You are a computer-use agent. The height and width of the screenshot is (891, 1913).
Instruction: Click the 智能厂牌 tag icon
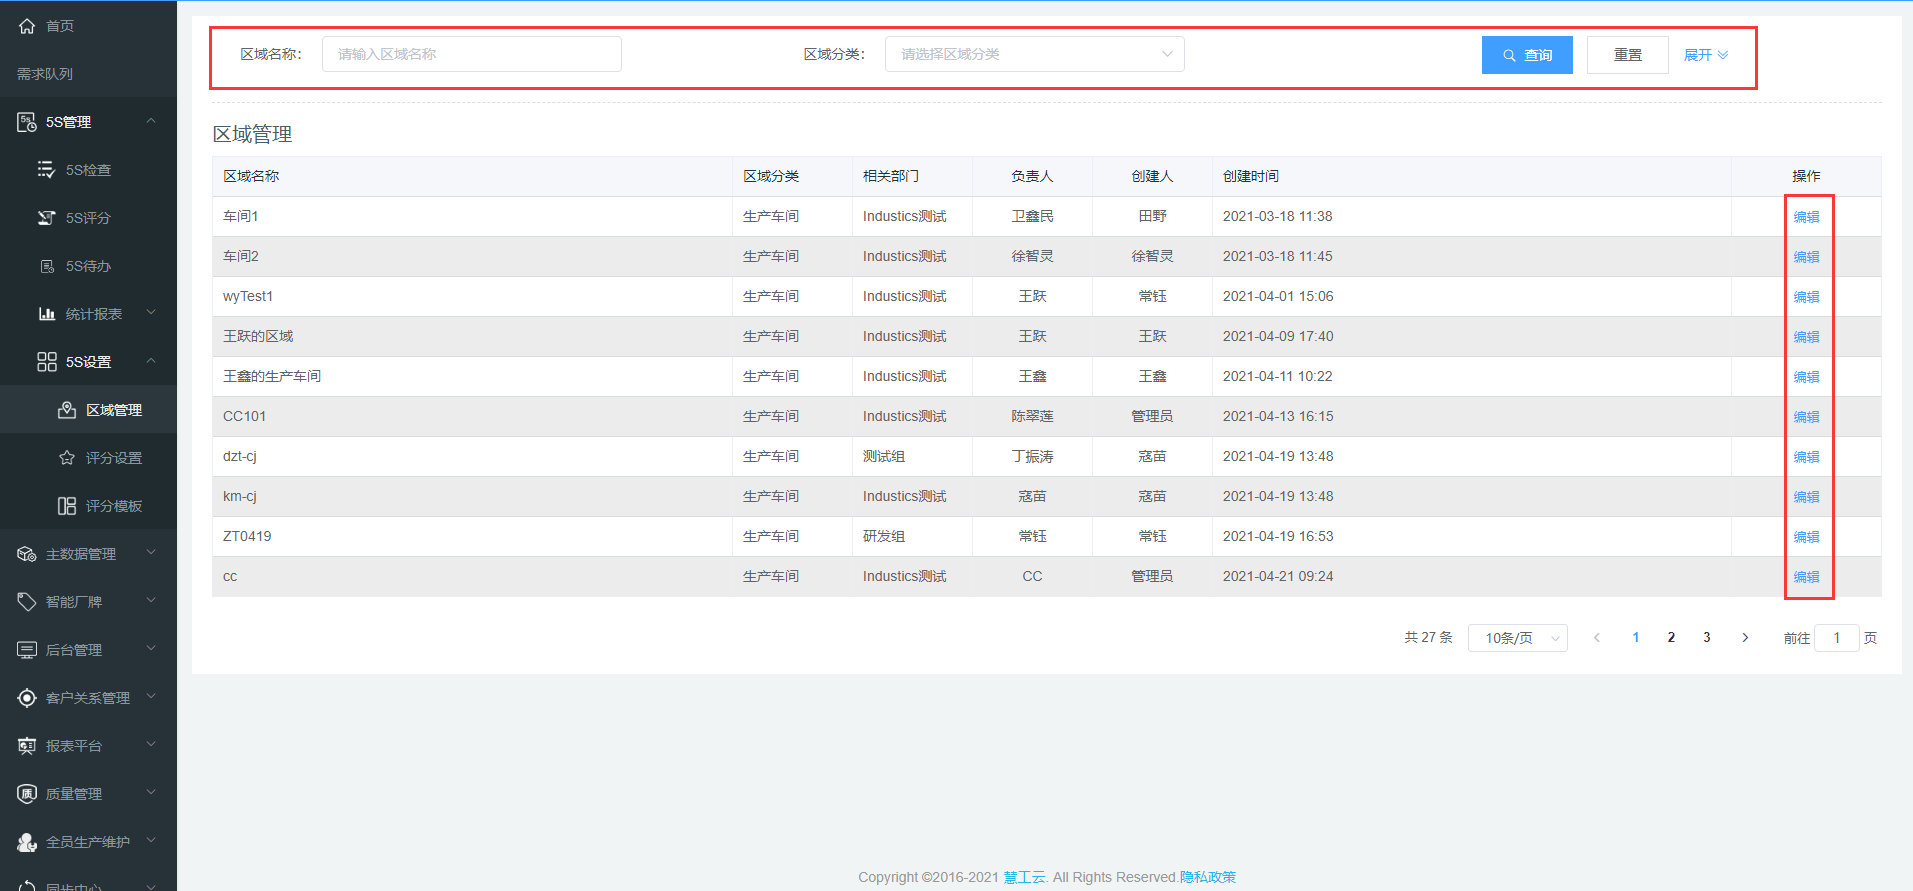coord(27,602)
